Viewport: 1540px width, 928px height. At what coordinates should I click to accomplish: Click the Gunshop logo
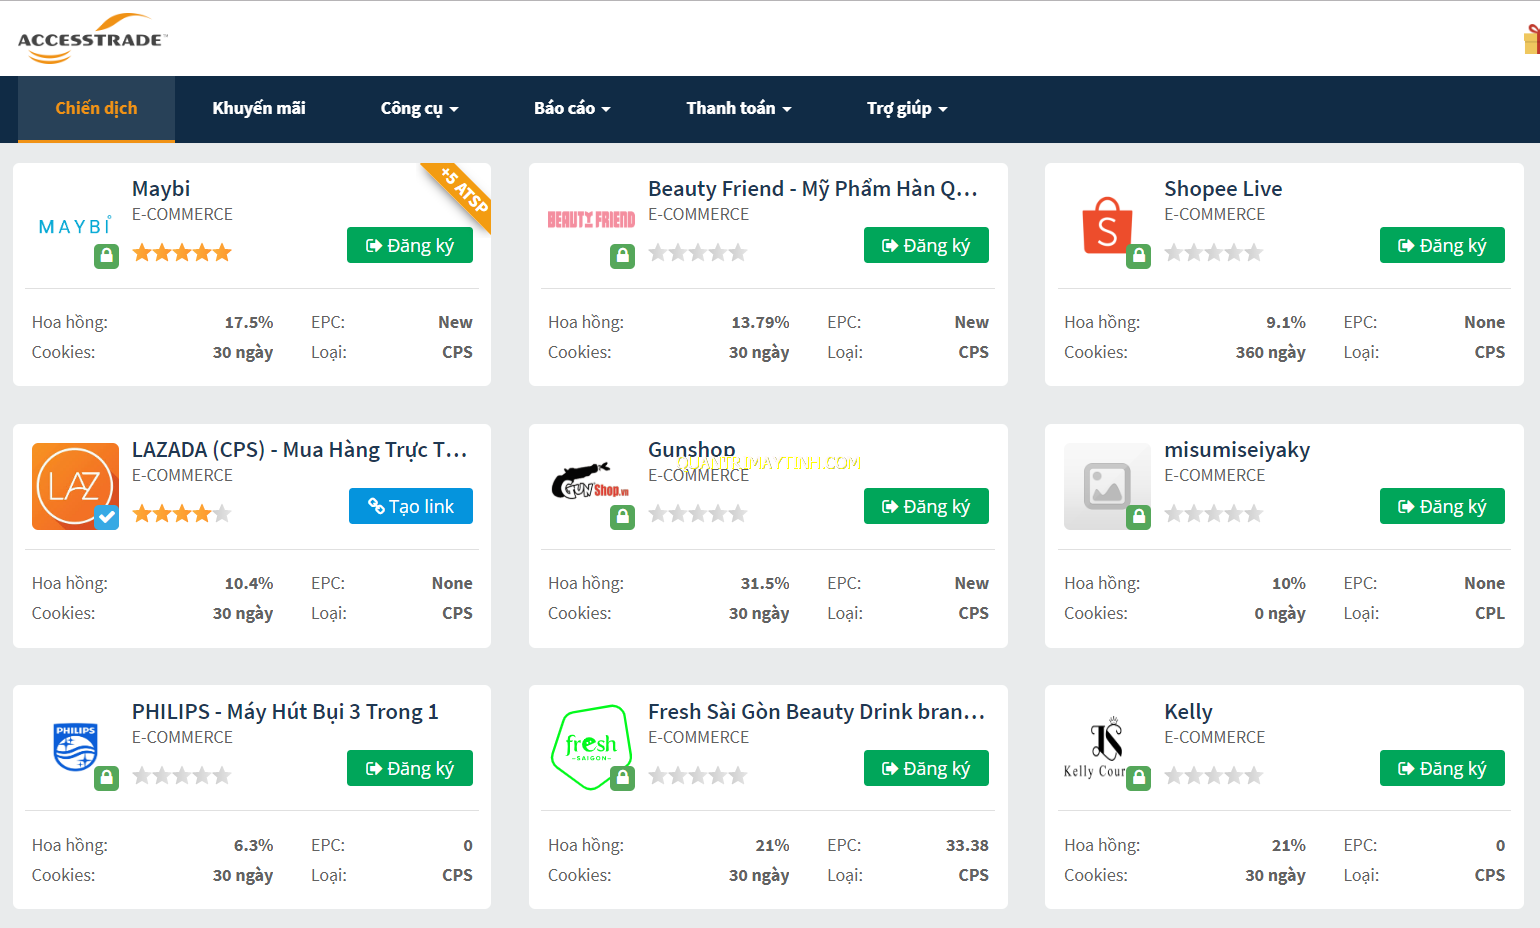591,481
